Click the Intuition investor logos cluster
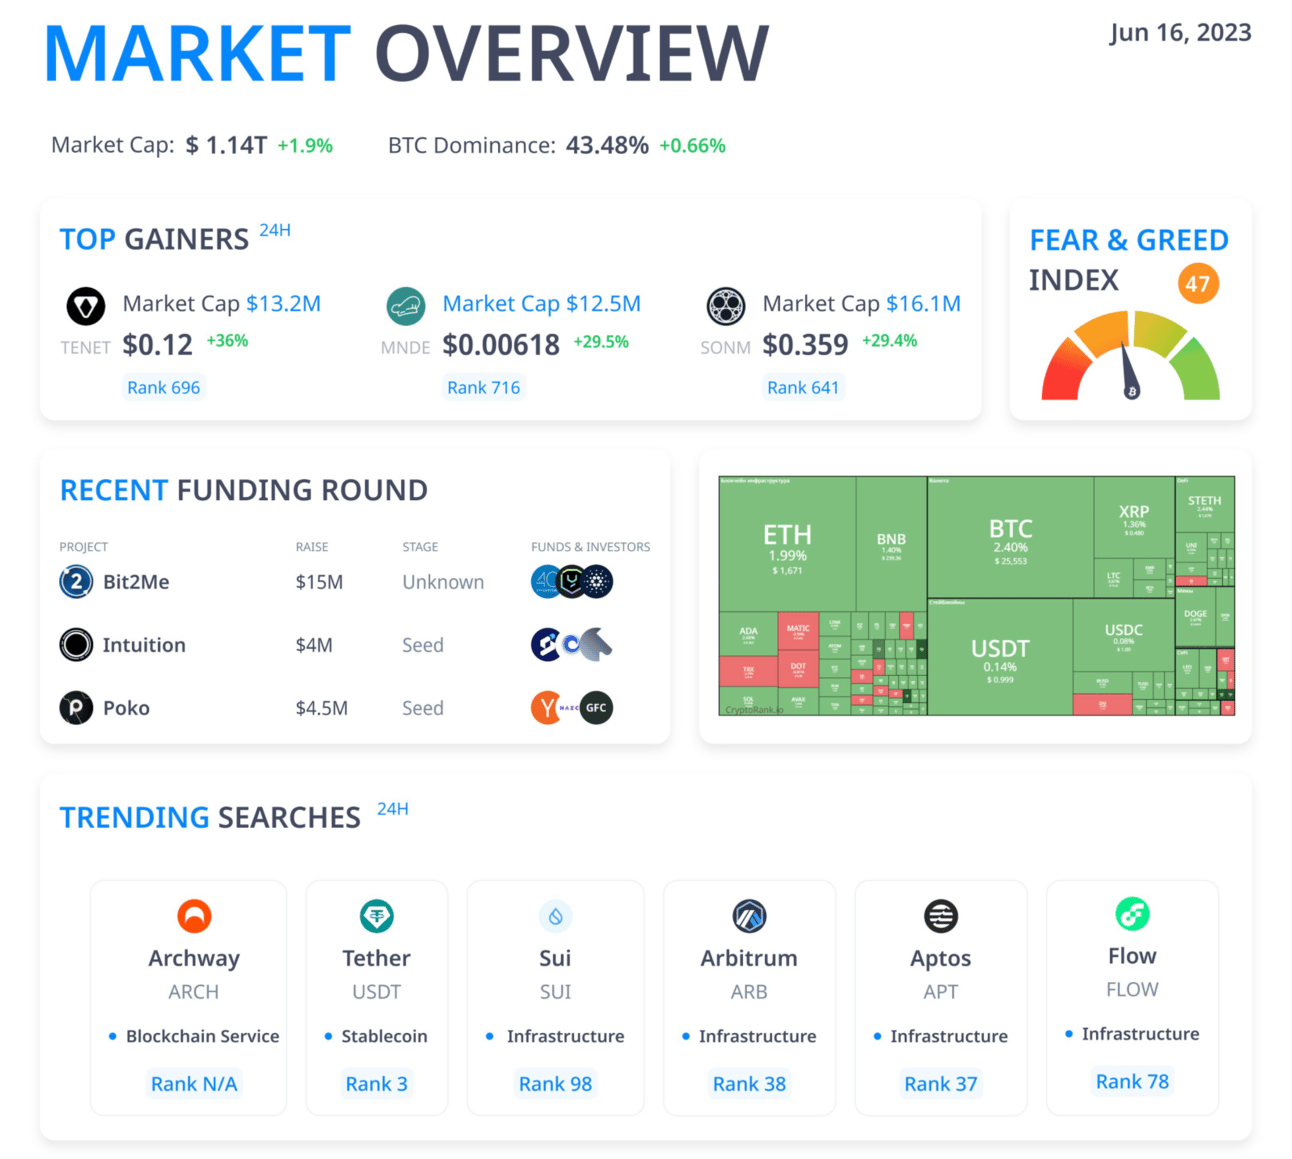 [572, 645]
